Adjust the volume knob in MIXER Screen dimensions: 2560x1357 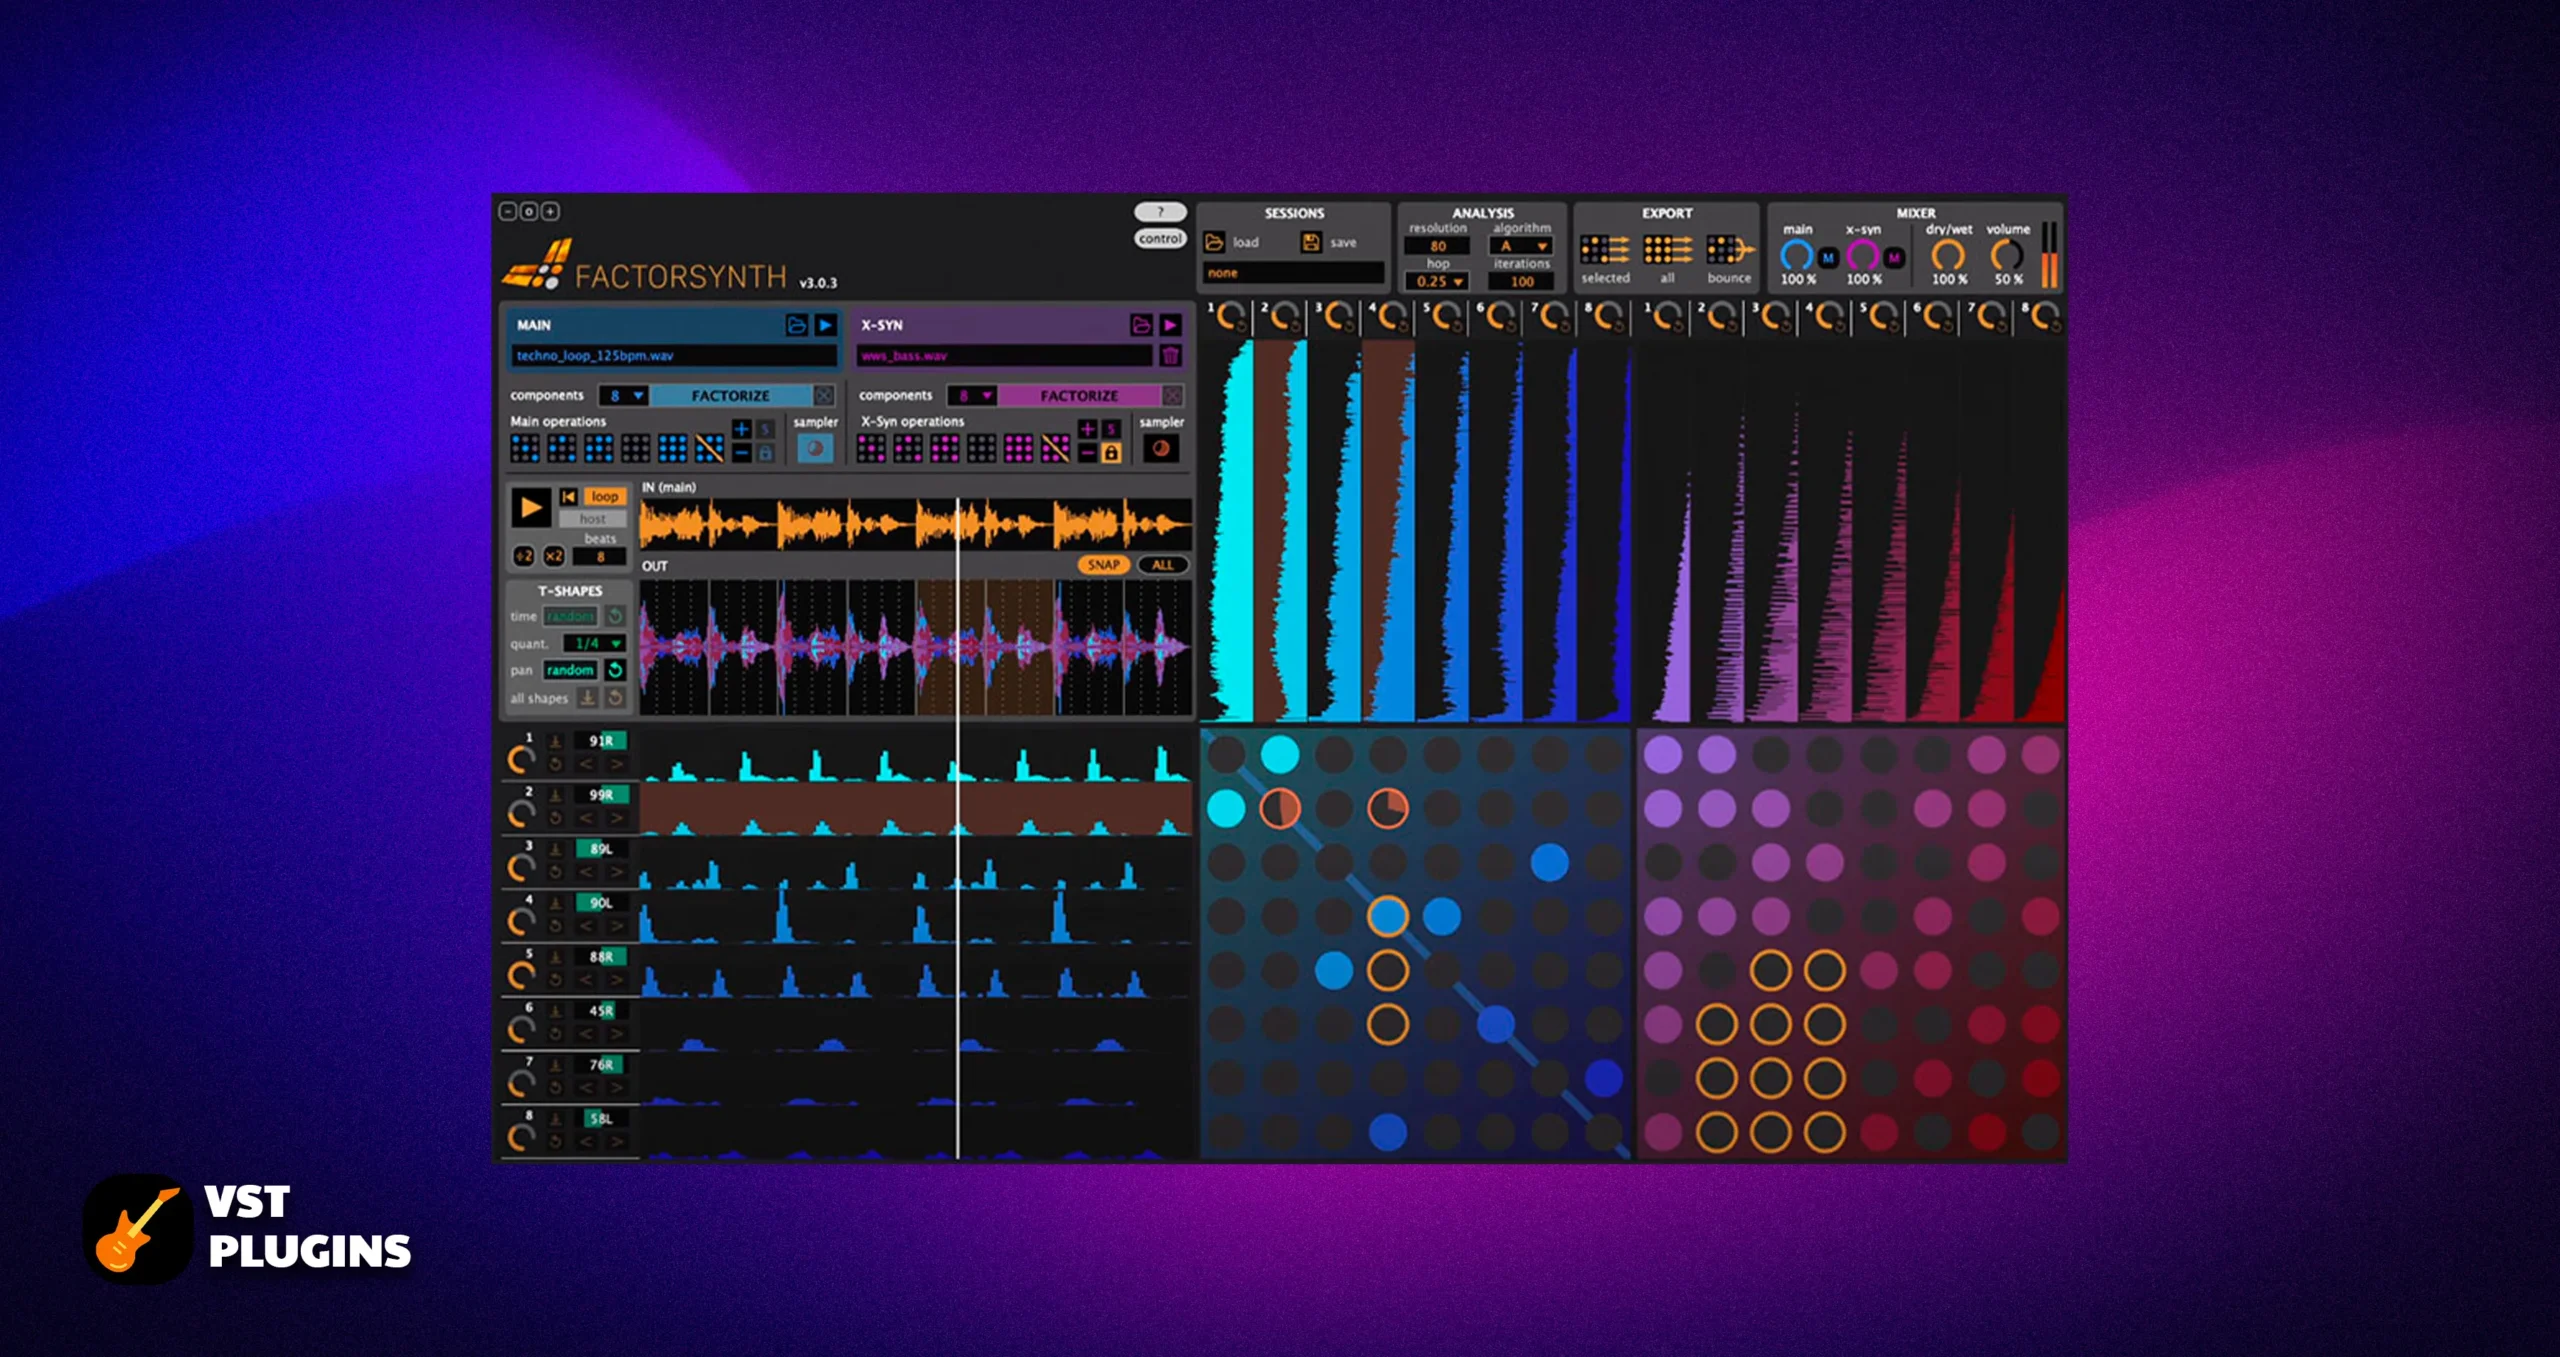point(2006,256)
